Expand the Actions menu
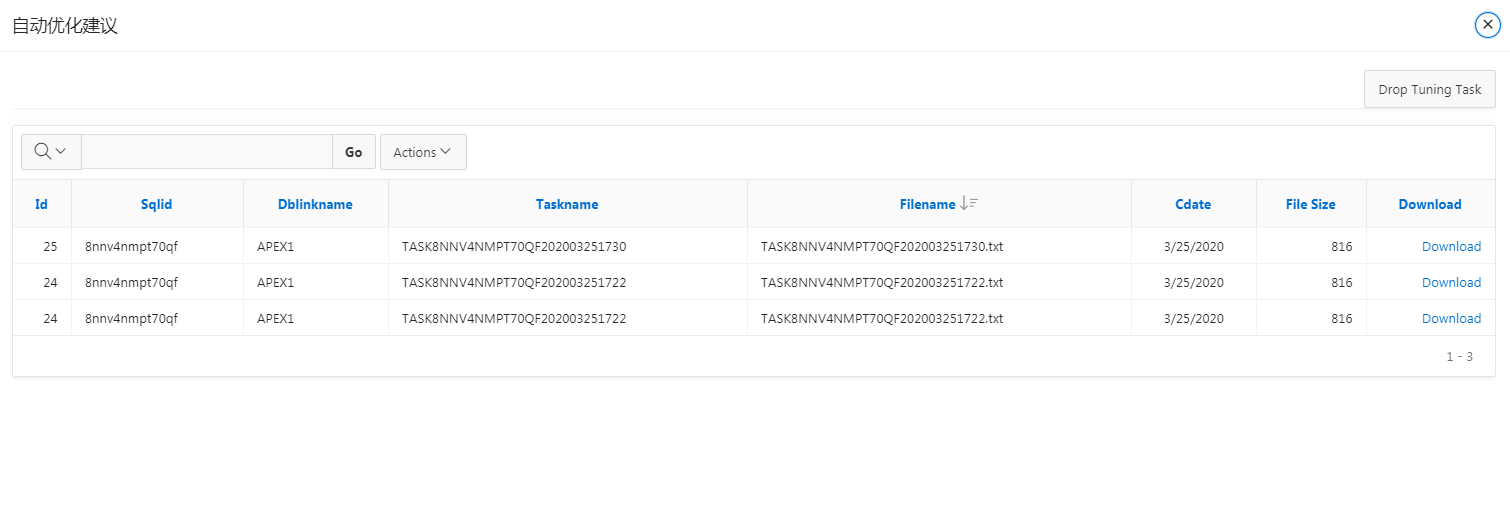Screen dimensions: 1510x512 [x=422, y=152]
